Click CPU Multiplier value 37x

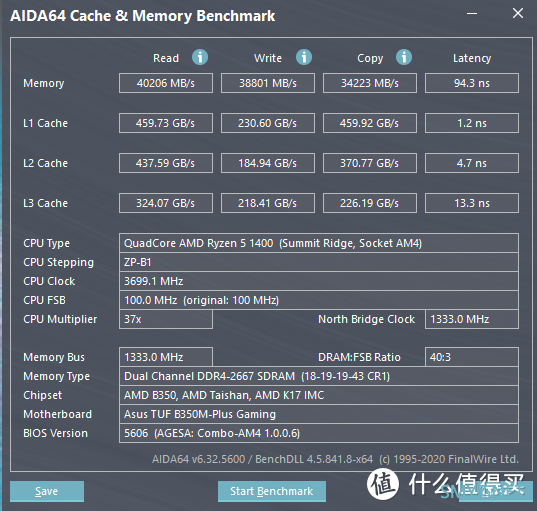[166, 319]
